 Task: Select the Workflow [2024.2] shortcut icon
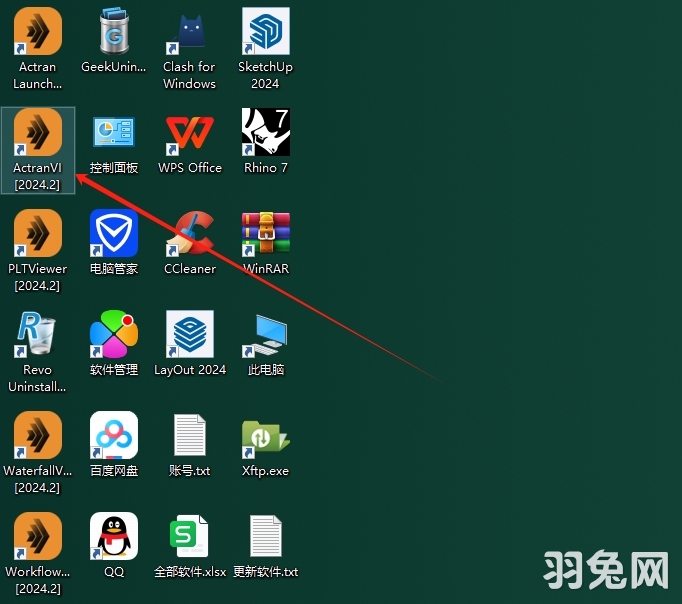coord(38,537)
